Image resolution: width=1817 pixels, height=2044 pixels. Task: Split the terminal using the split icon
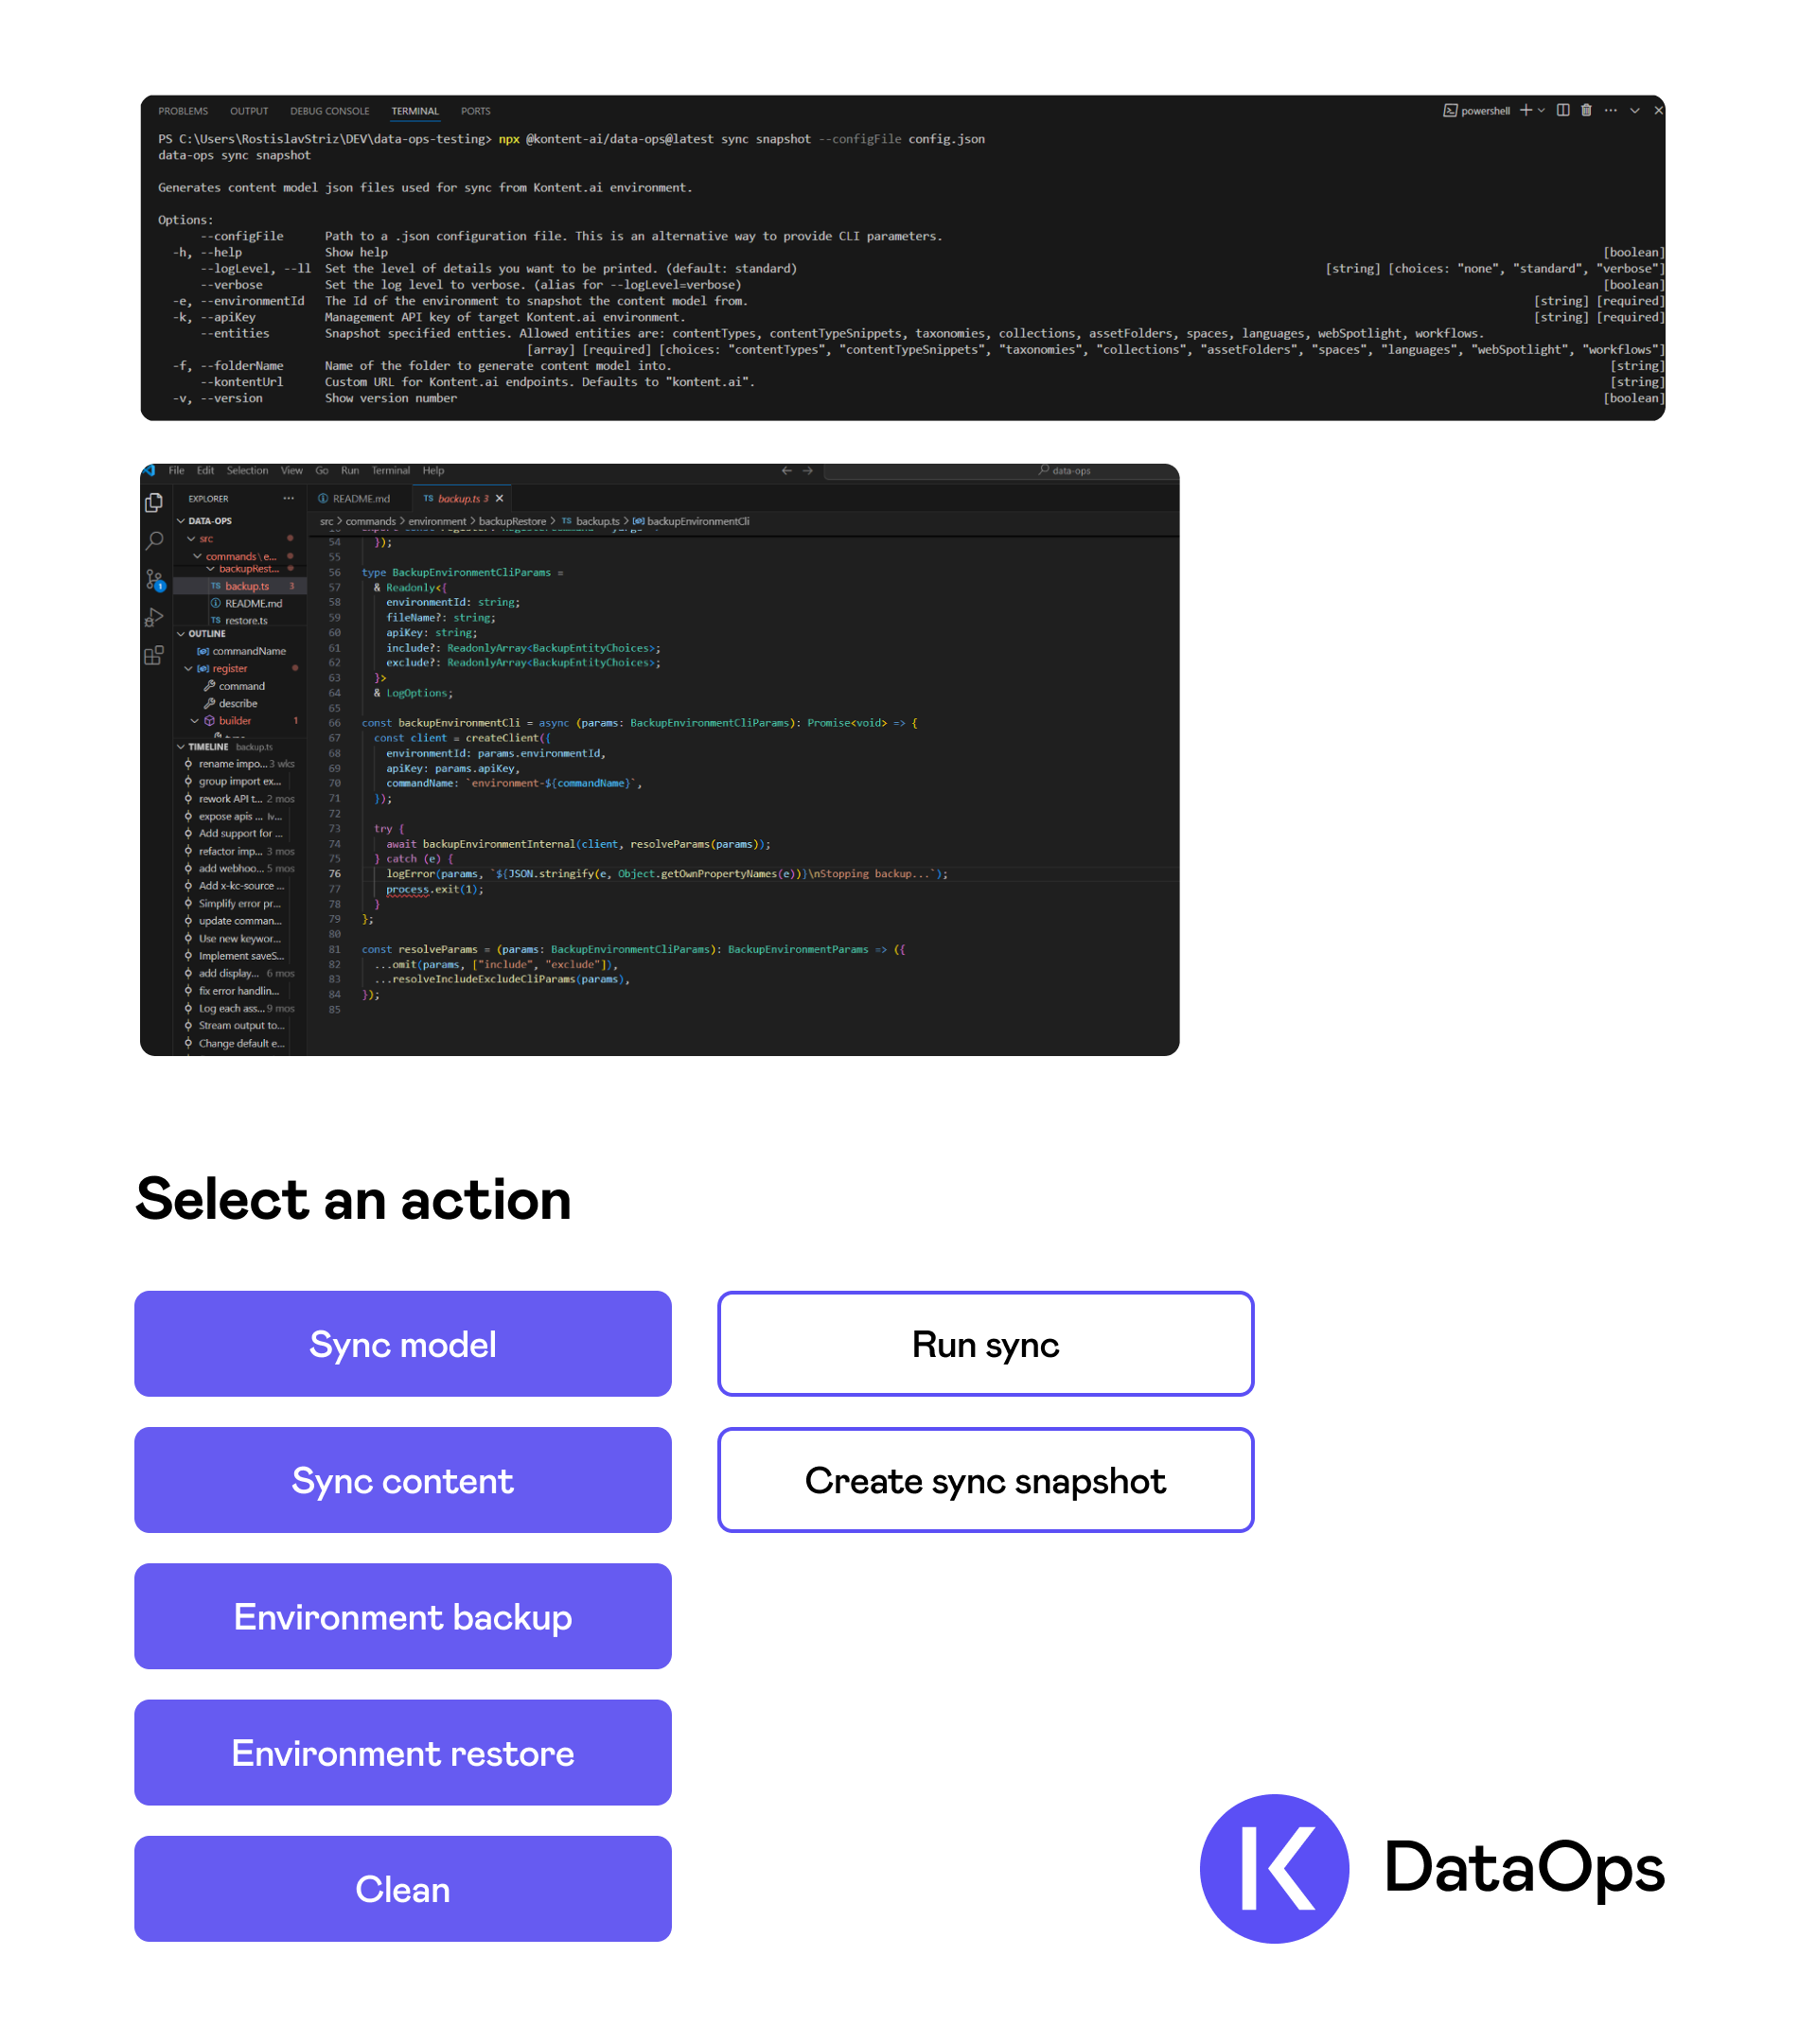1564,111
